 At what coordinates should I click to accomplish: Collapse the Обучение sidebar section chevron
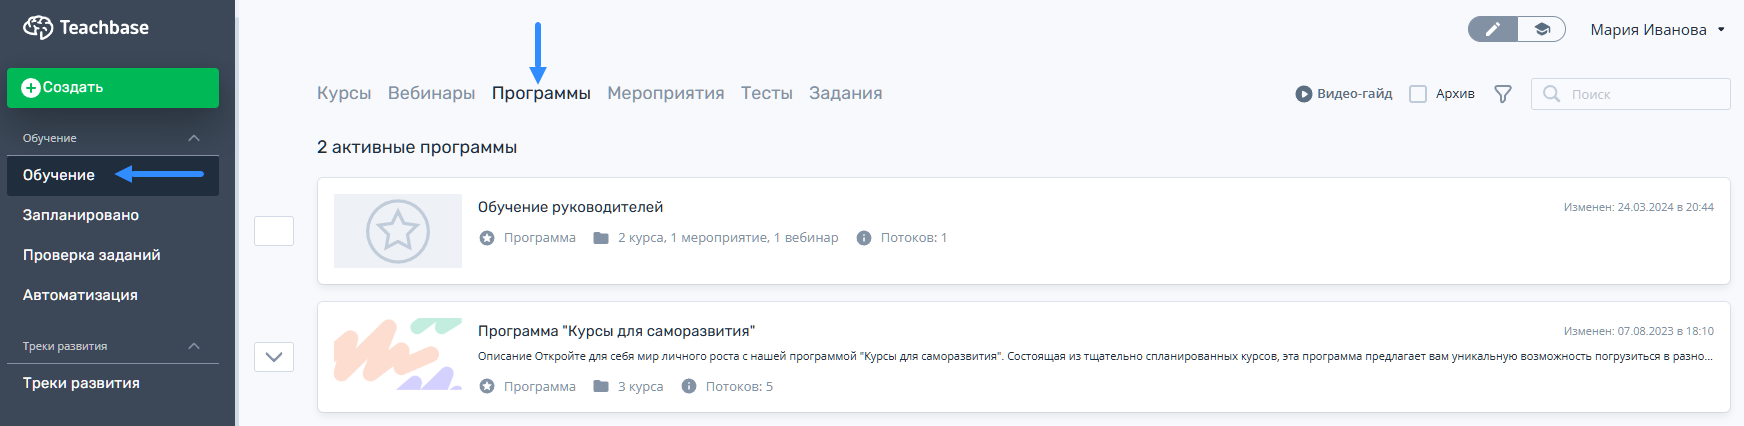click(x=194, y=138)
